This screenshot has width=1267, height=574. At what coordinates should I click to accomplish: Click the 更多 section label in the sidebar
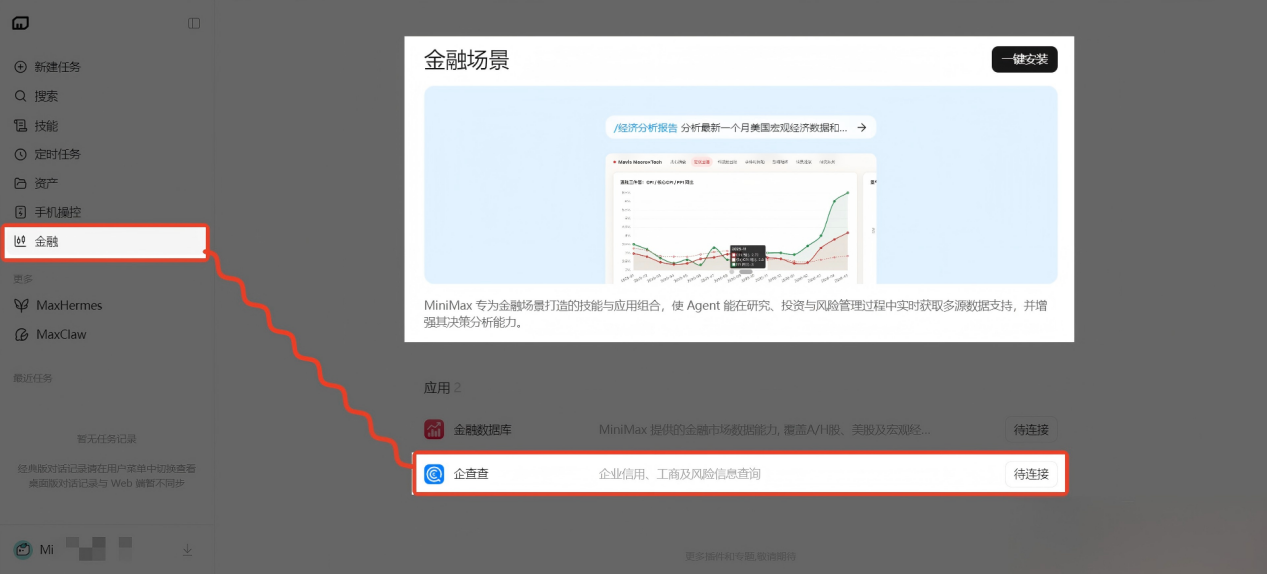23,279
